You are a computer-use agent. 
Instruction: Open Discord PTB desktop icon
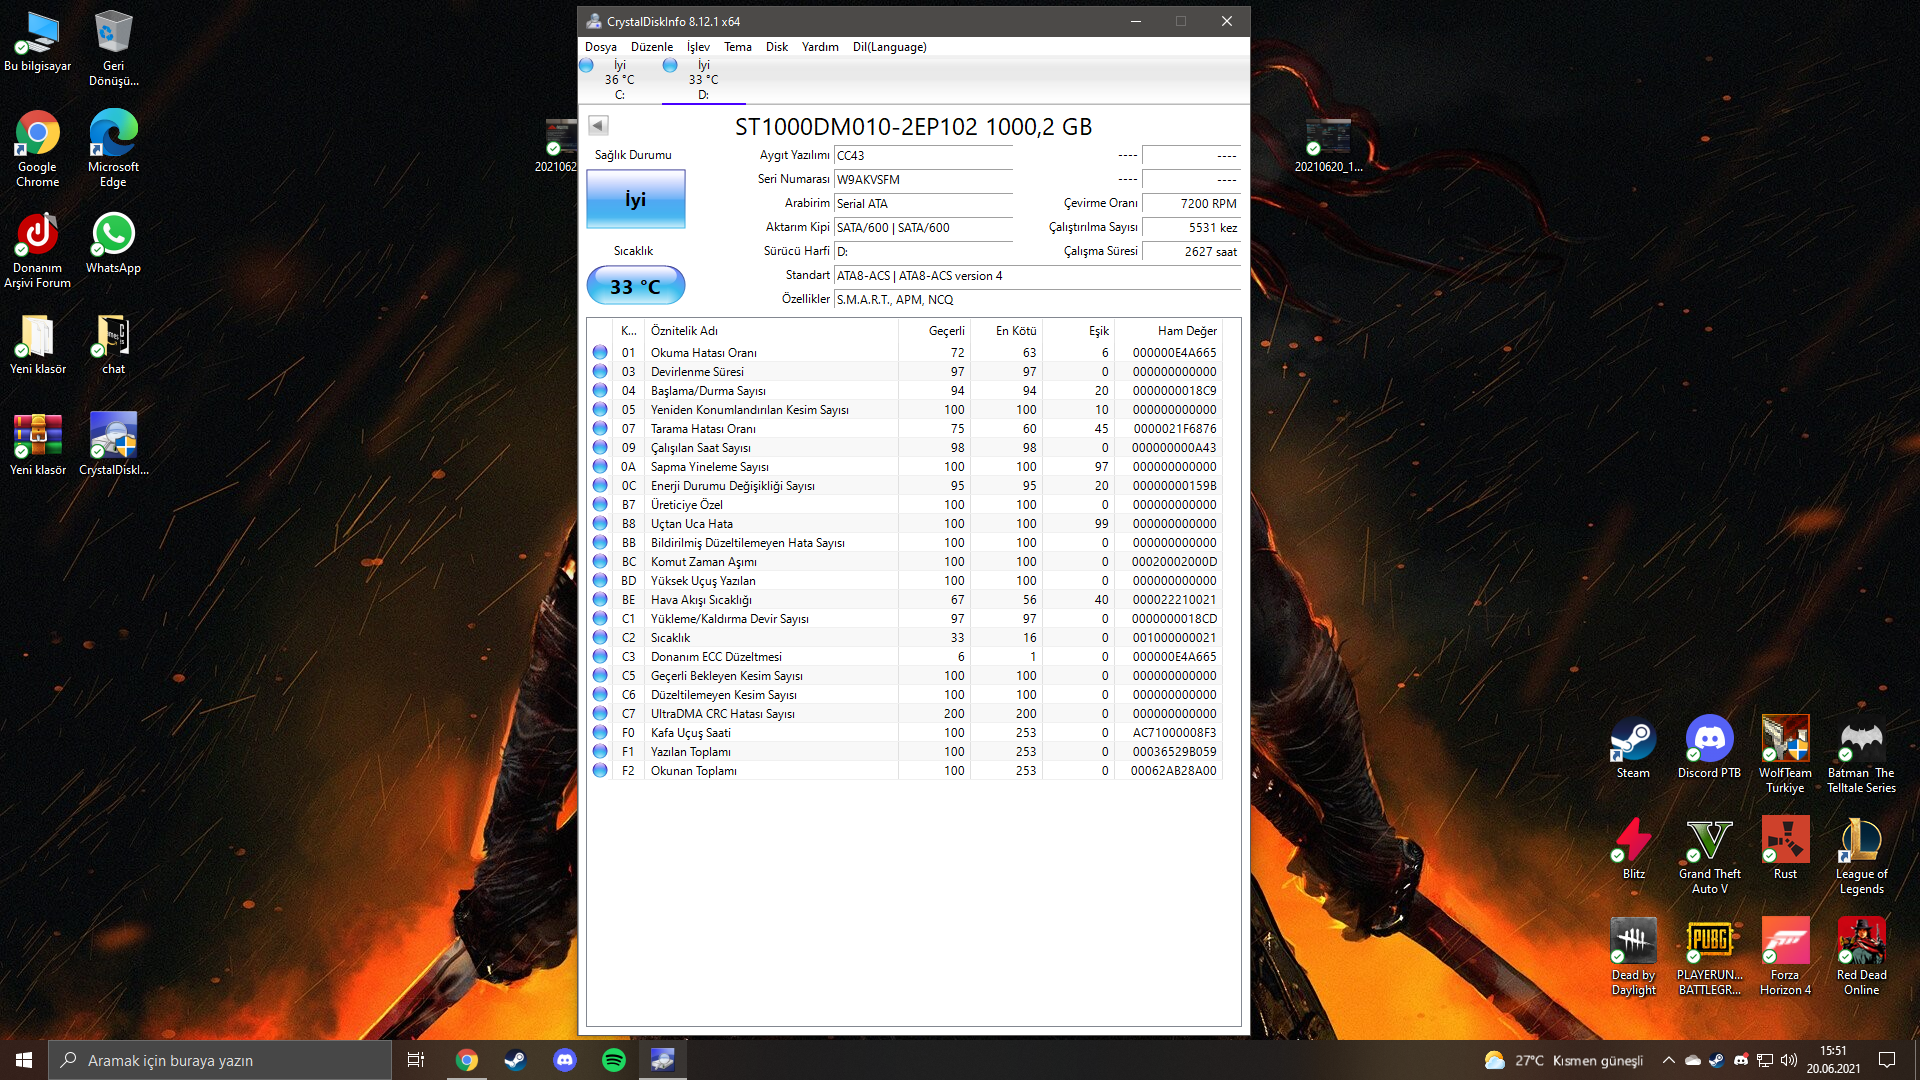point(1709,748)
